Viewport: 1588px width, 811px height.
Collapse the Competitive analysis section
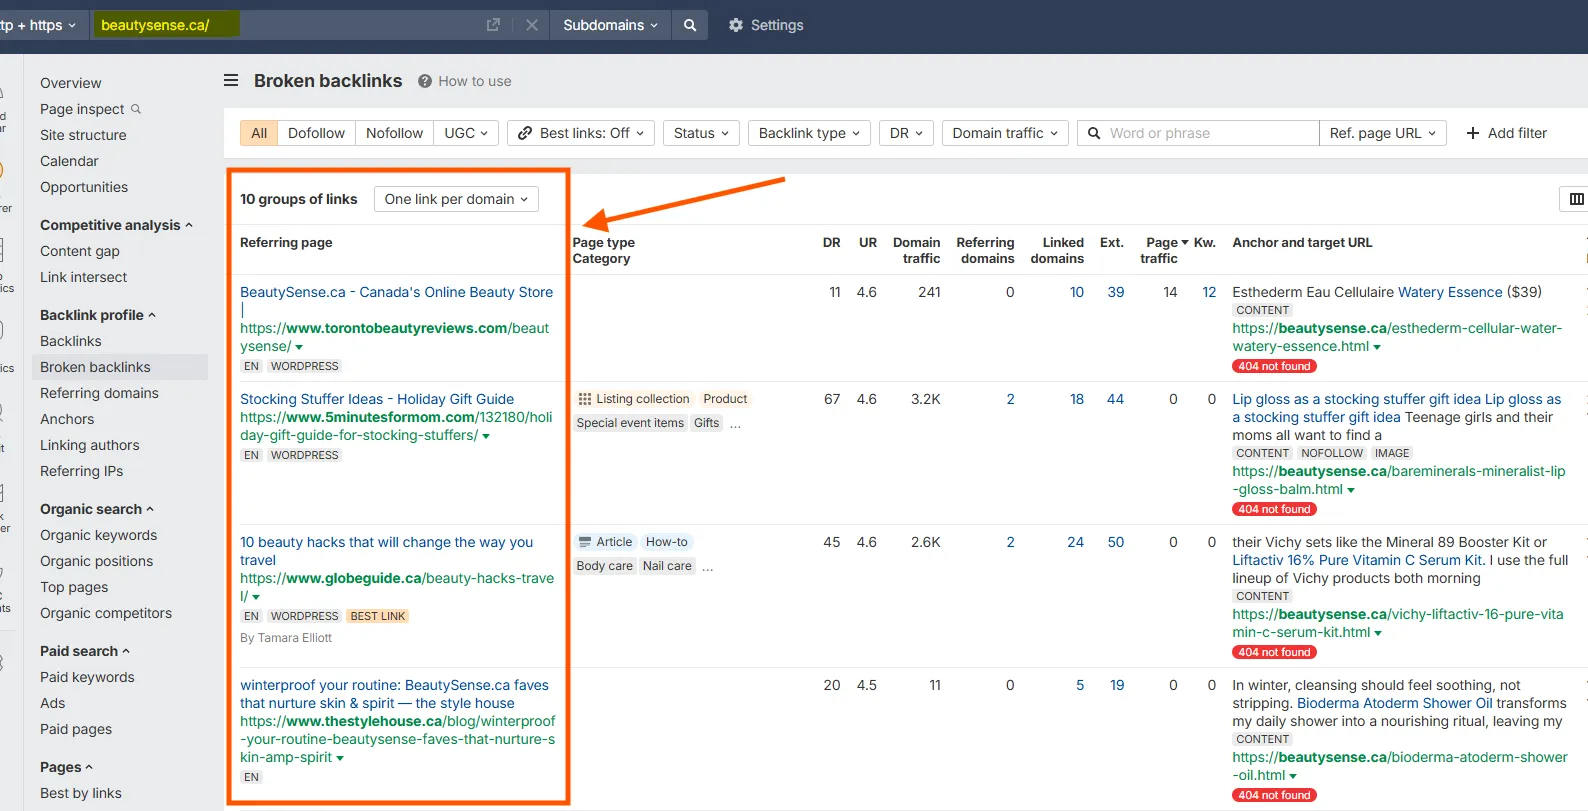point(189,226)
